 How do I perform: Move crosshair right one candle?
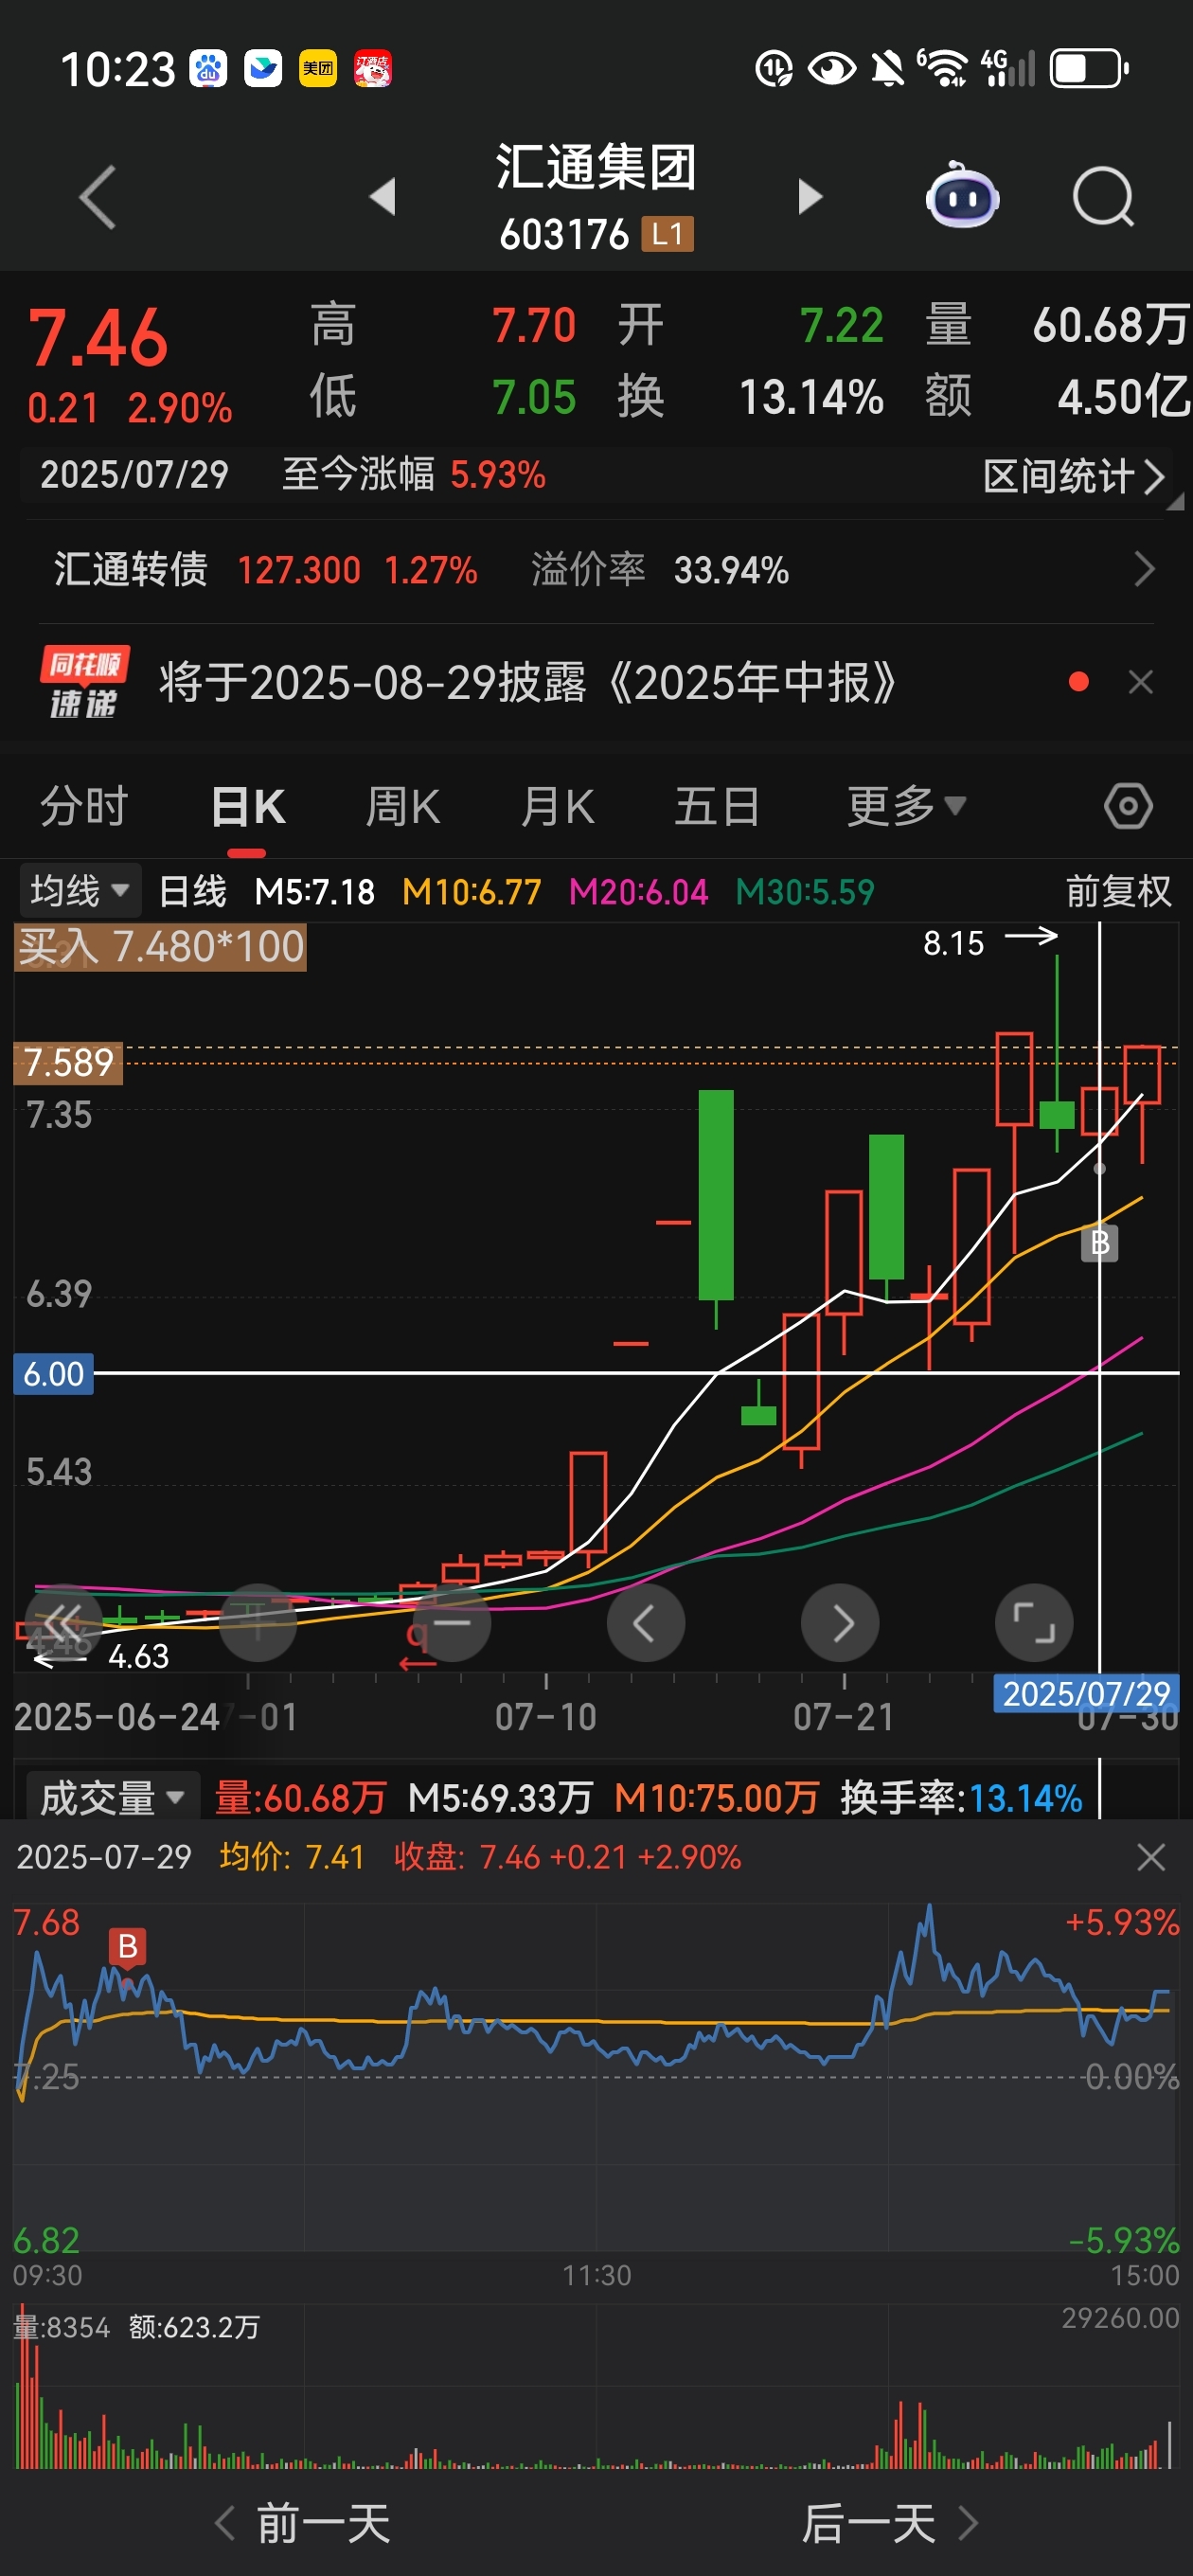(840, 1623)
